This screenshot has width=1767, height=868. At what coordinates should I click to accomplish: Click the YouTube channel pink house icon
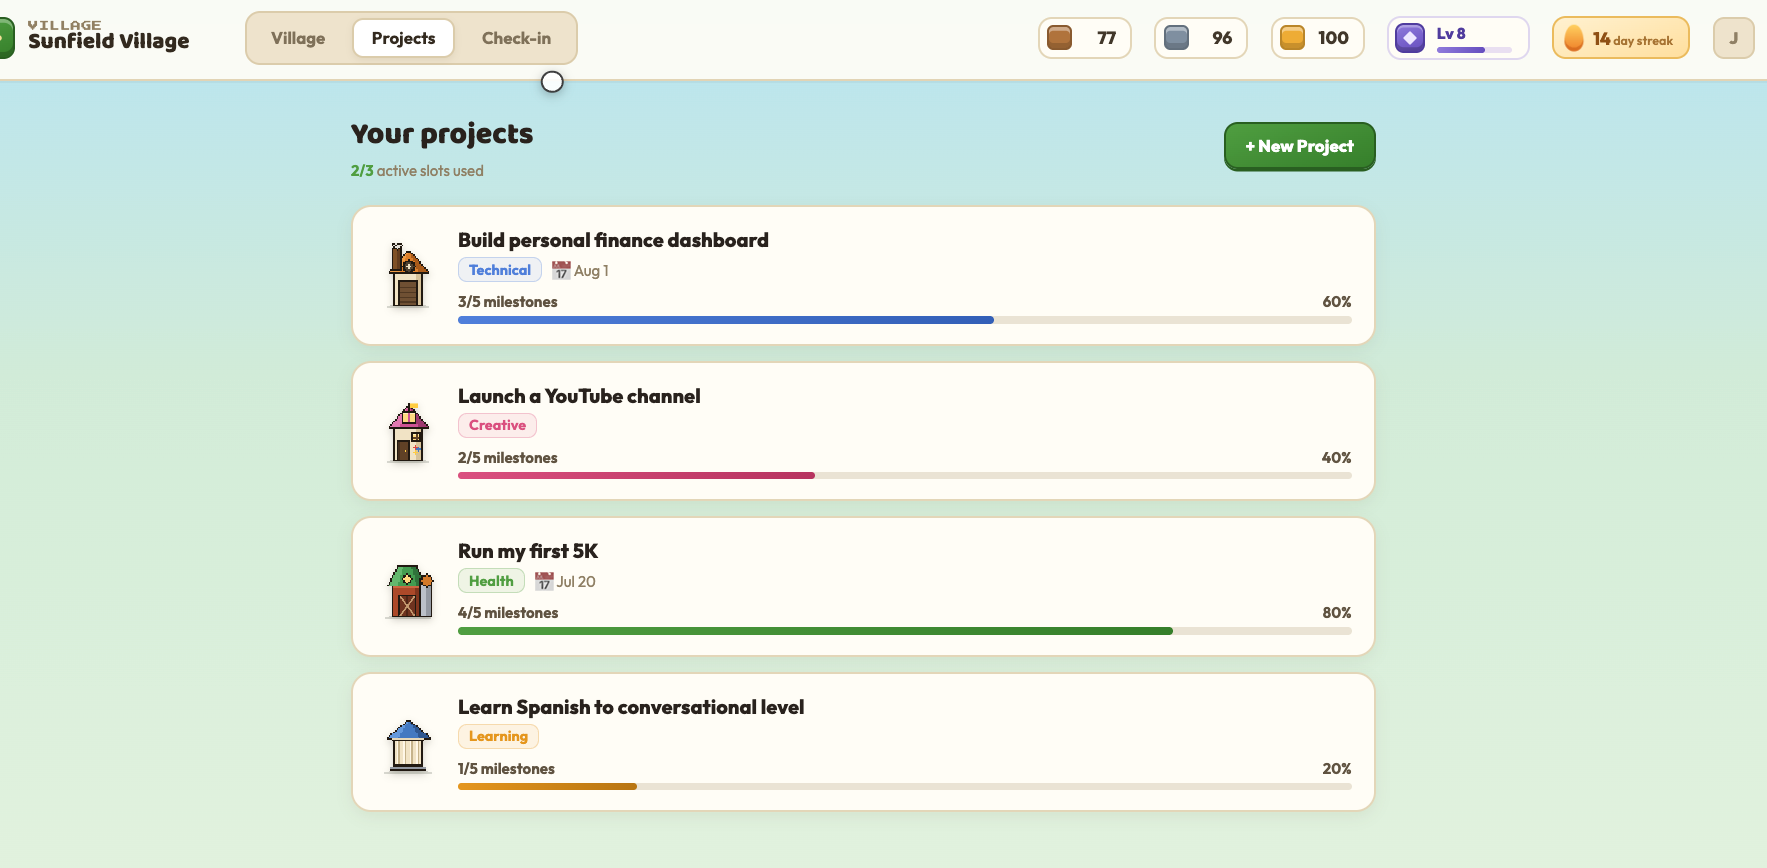[x=408, y=432]
